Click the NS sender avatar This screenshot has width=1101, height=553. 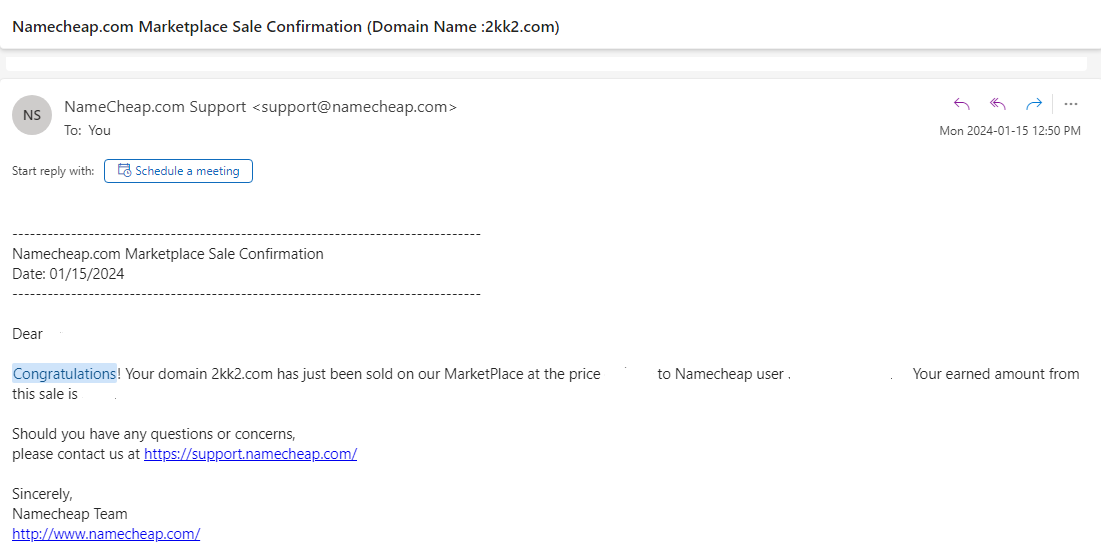[32, 115]
